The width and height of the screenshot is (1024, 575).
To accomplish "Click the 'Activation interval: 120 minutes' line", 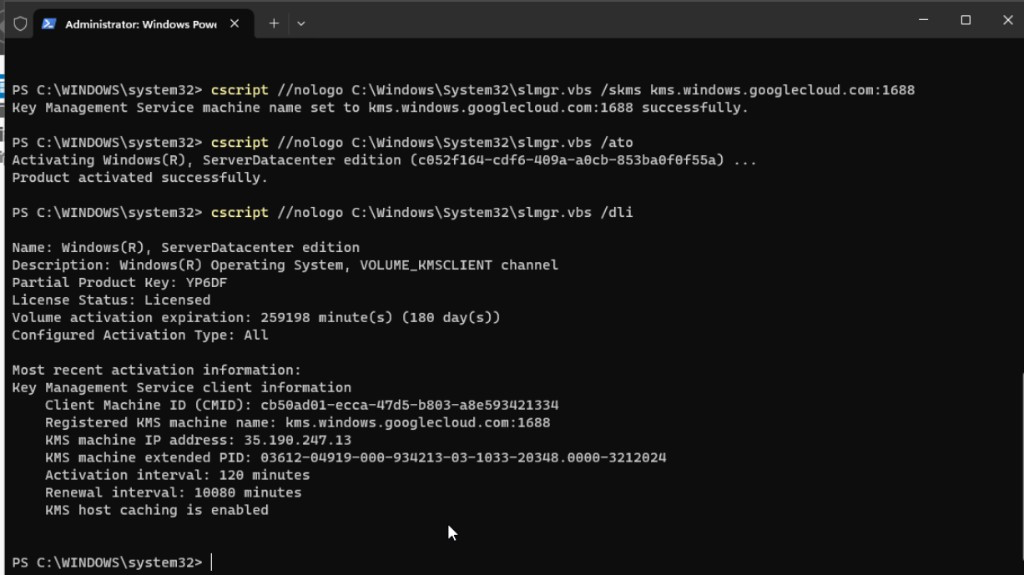I will point(178,475).
